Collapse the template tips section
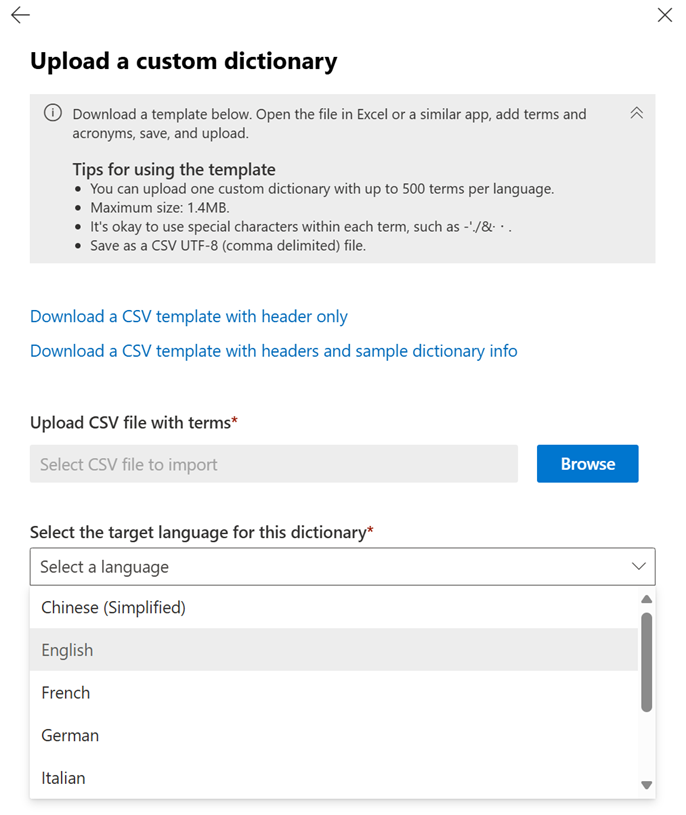686x815 pixels. [636, 113]
